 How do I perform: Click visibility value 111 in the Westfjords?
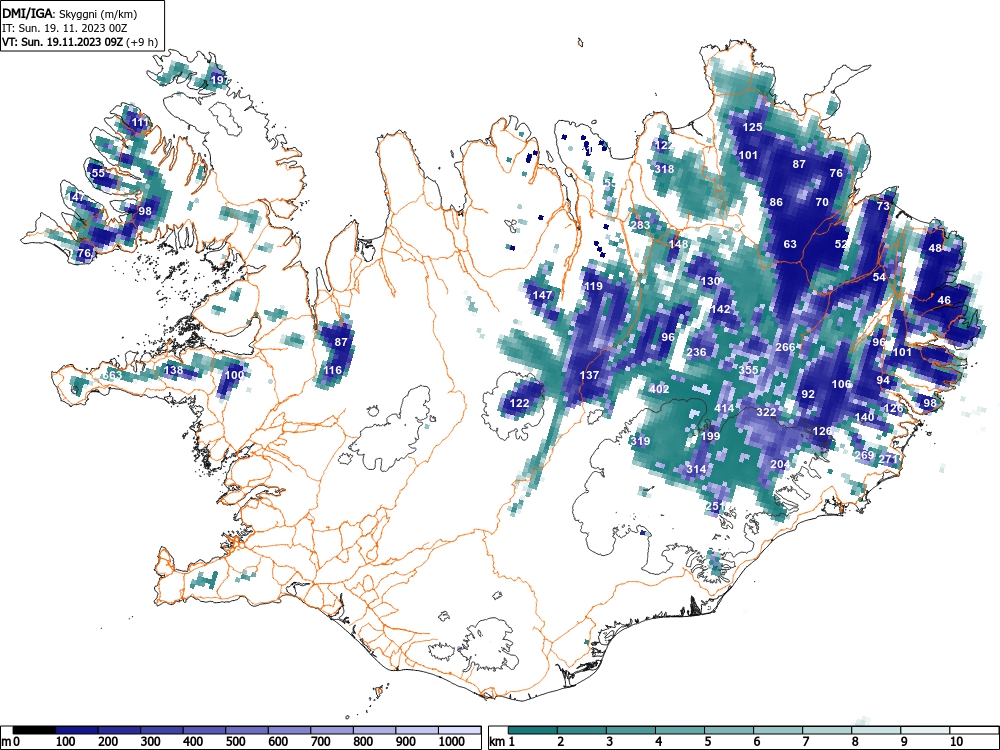[140, 122]
